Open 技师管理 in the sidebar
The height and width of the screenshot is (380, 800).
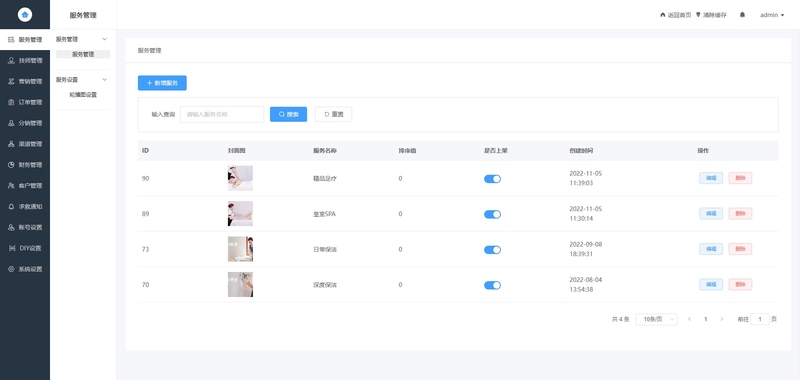pyautogui.click(x=25, y=60)
